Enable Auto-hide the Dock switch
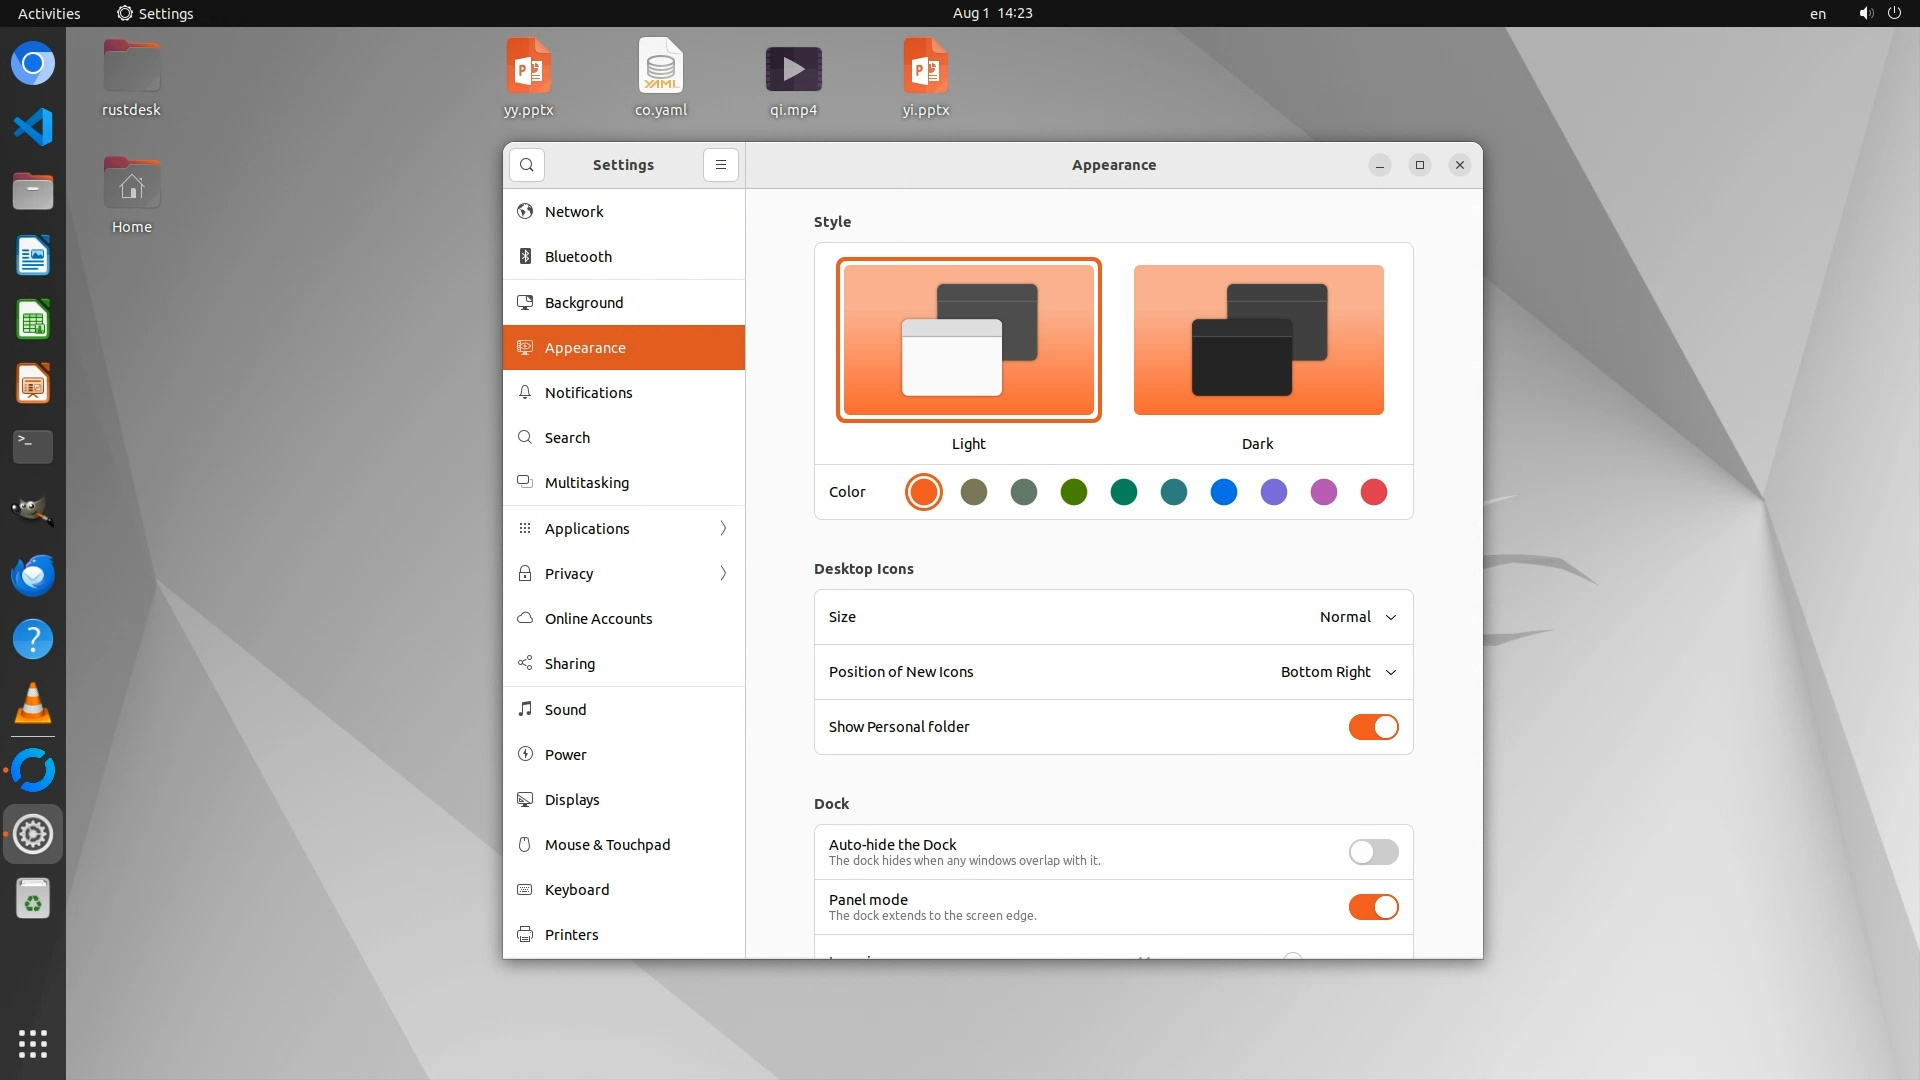The image size is (1920, 1080). coord(1373,852)
